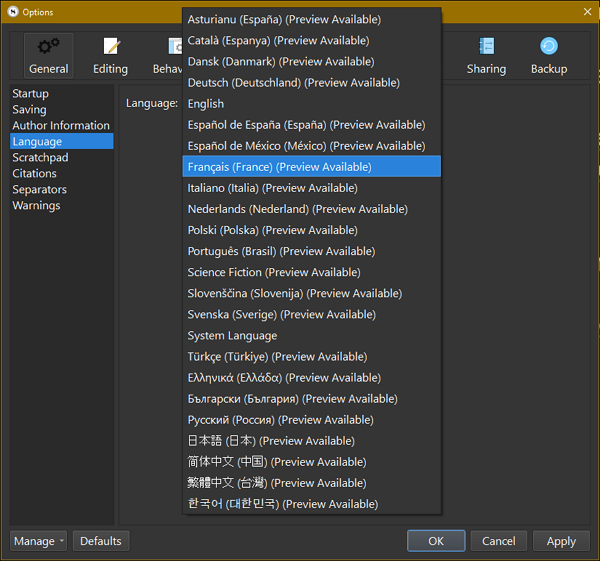Choose Italiano (Italia) language option
This screenshot has height=561, width=600.
[x=311, y=188]
